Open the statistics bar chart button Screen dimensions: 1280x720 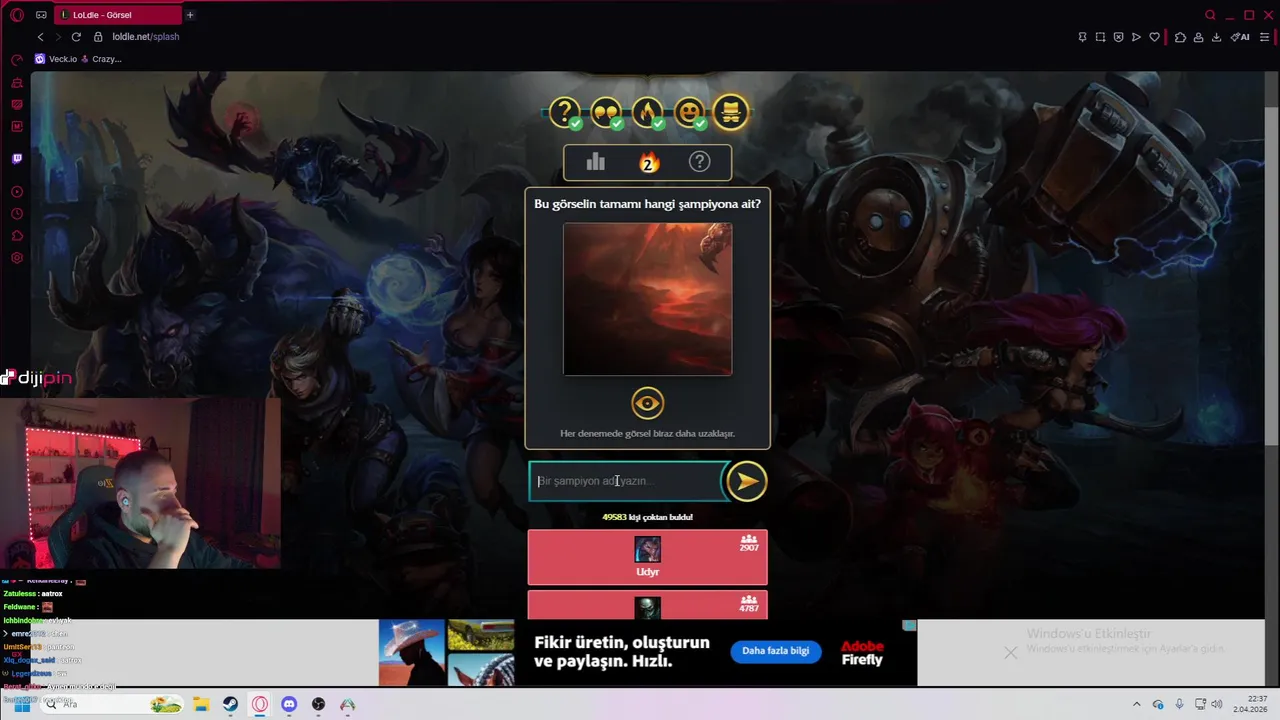point(596,162)
